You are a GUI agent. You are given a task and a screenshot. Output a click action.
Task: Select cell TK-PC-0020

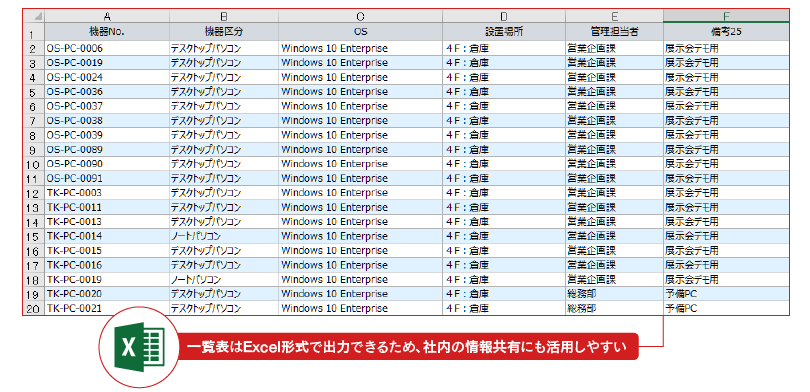[x=107, y=294]
